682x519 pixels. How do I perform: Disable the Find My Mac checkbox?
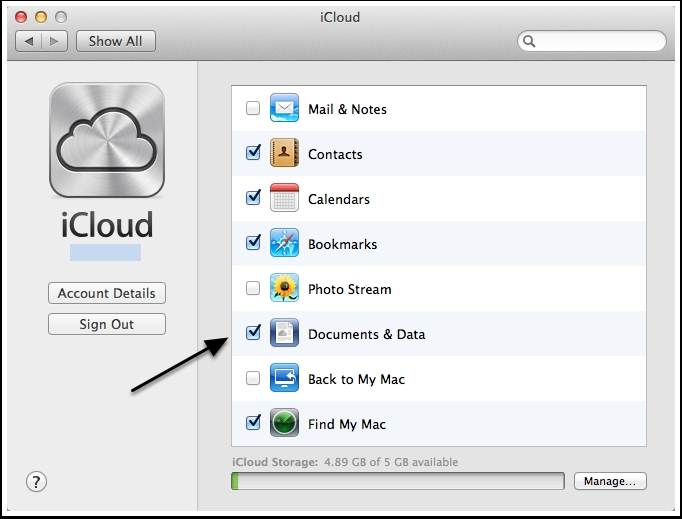coord(253,422)
